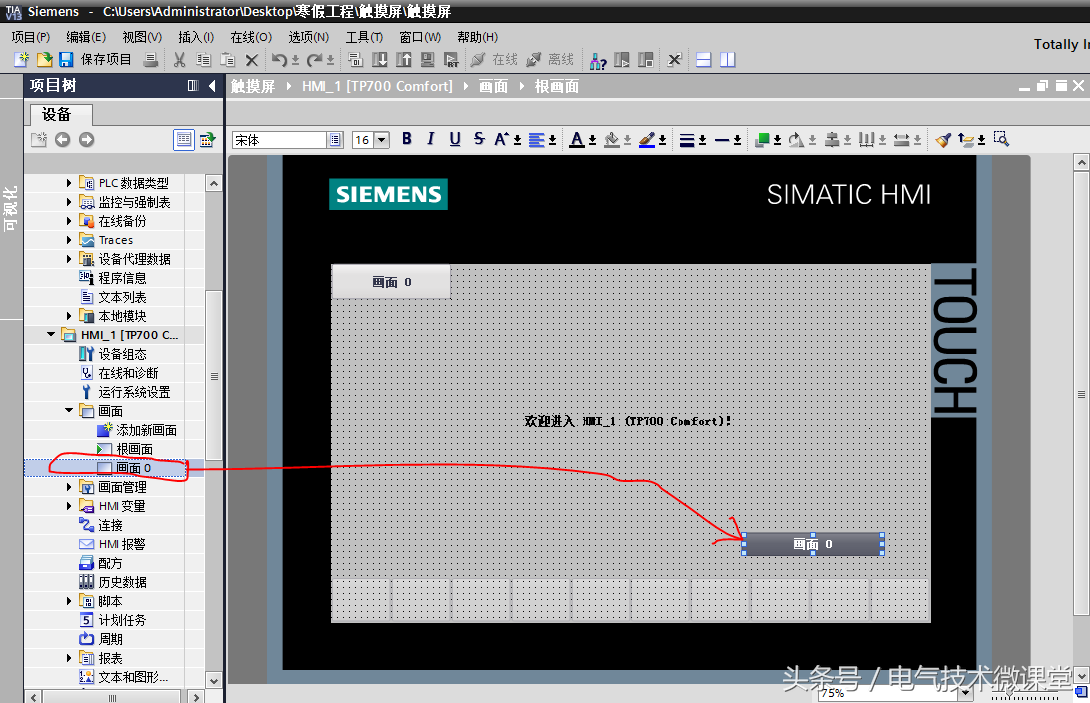Apply strikethrough text formatting
Image resolution: width=1090 pixels, height=703 pixels.
pyautogui.click(x=479, y=139)
